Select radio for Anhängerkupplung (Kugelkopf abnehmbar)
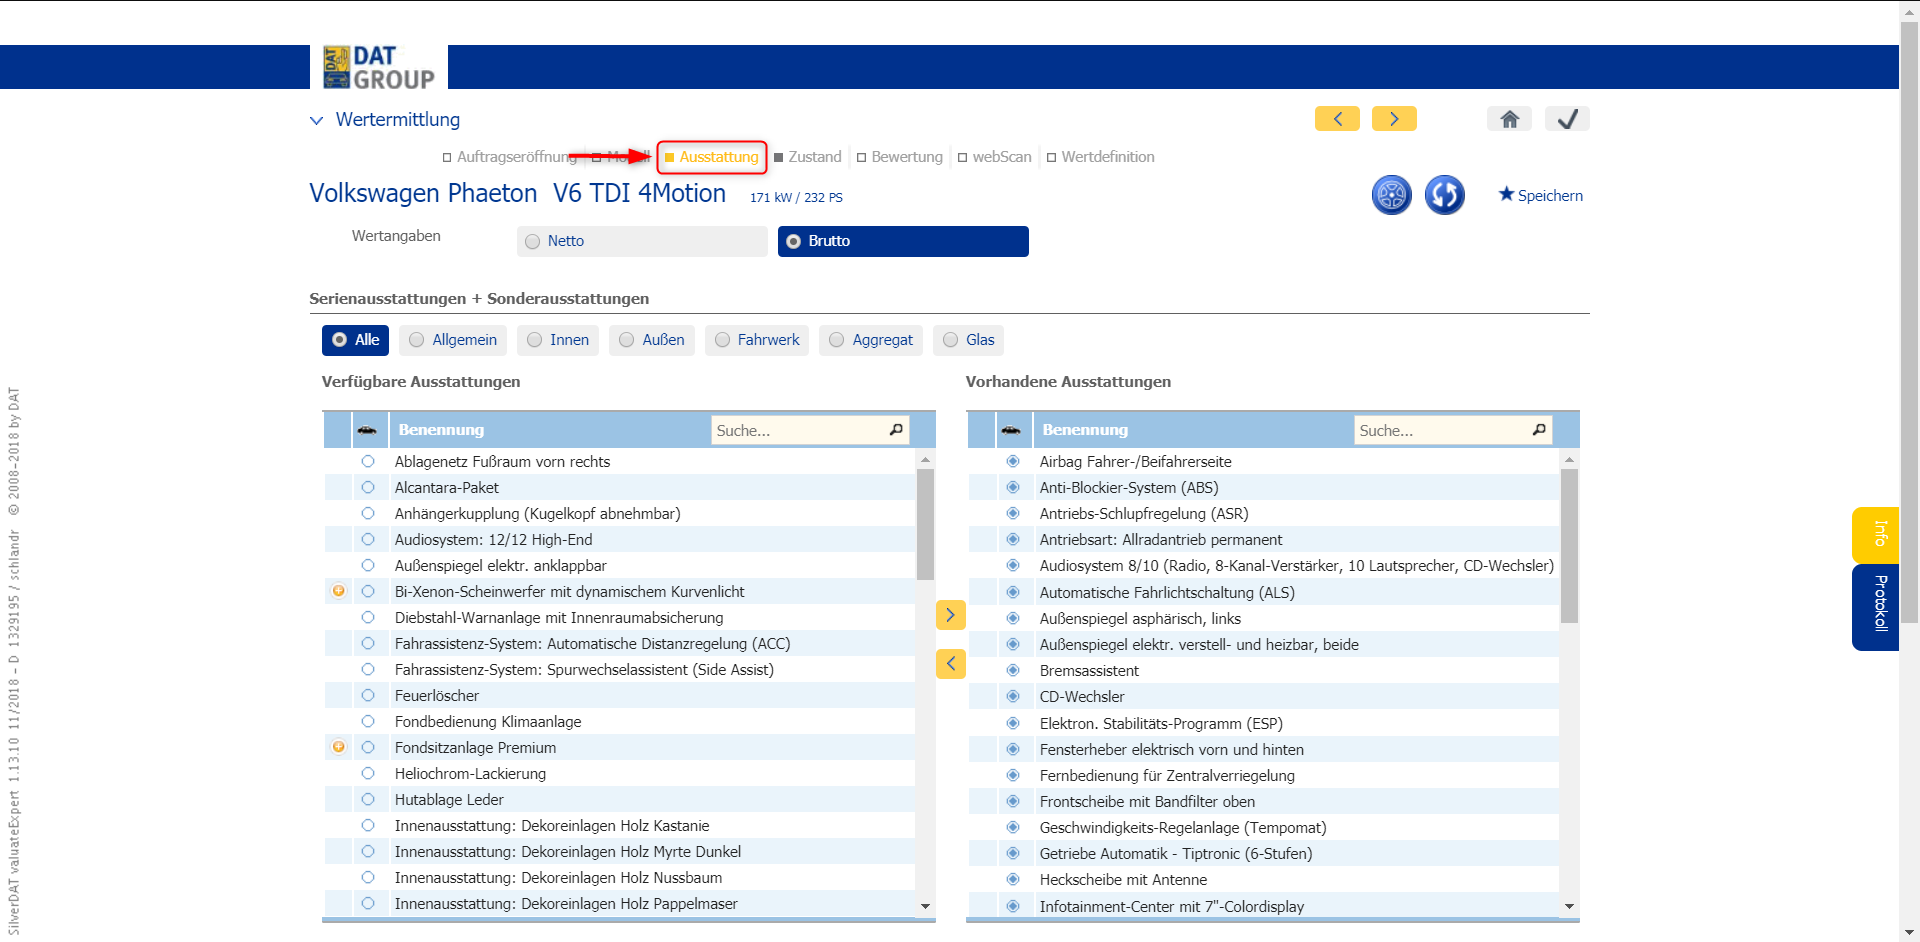Viewport: 1920px width, 942px height. (x=368, y=513)
